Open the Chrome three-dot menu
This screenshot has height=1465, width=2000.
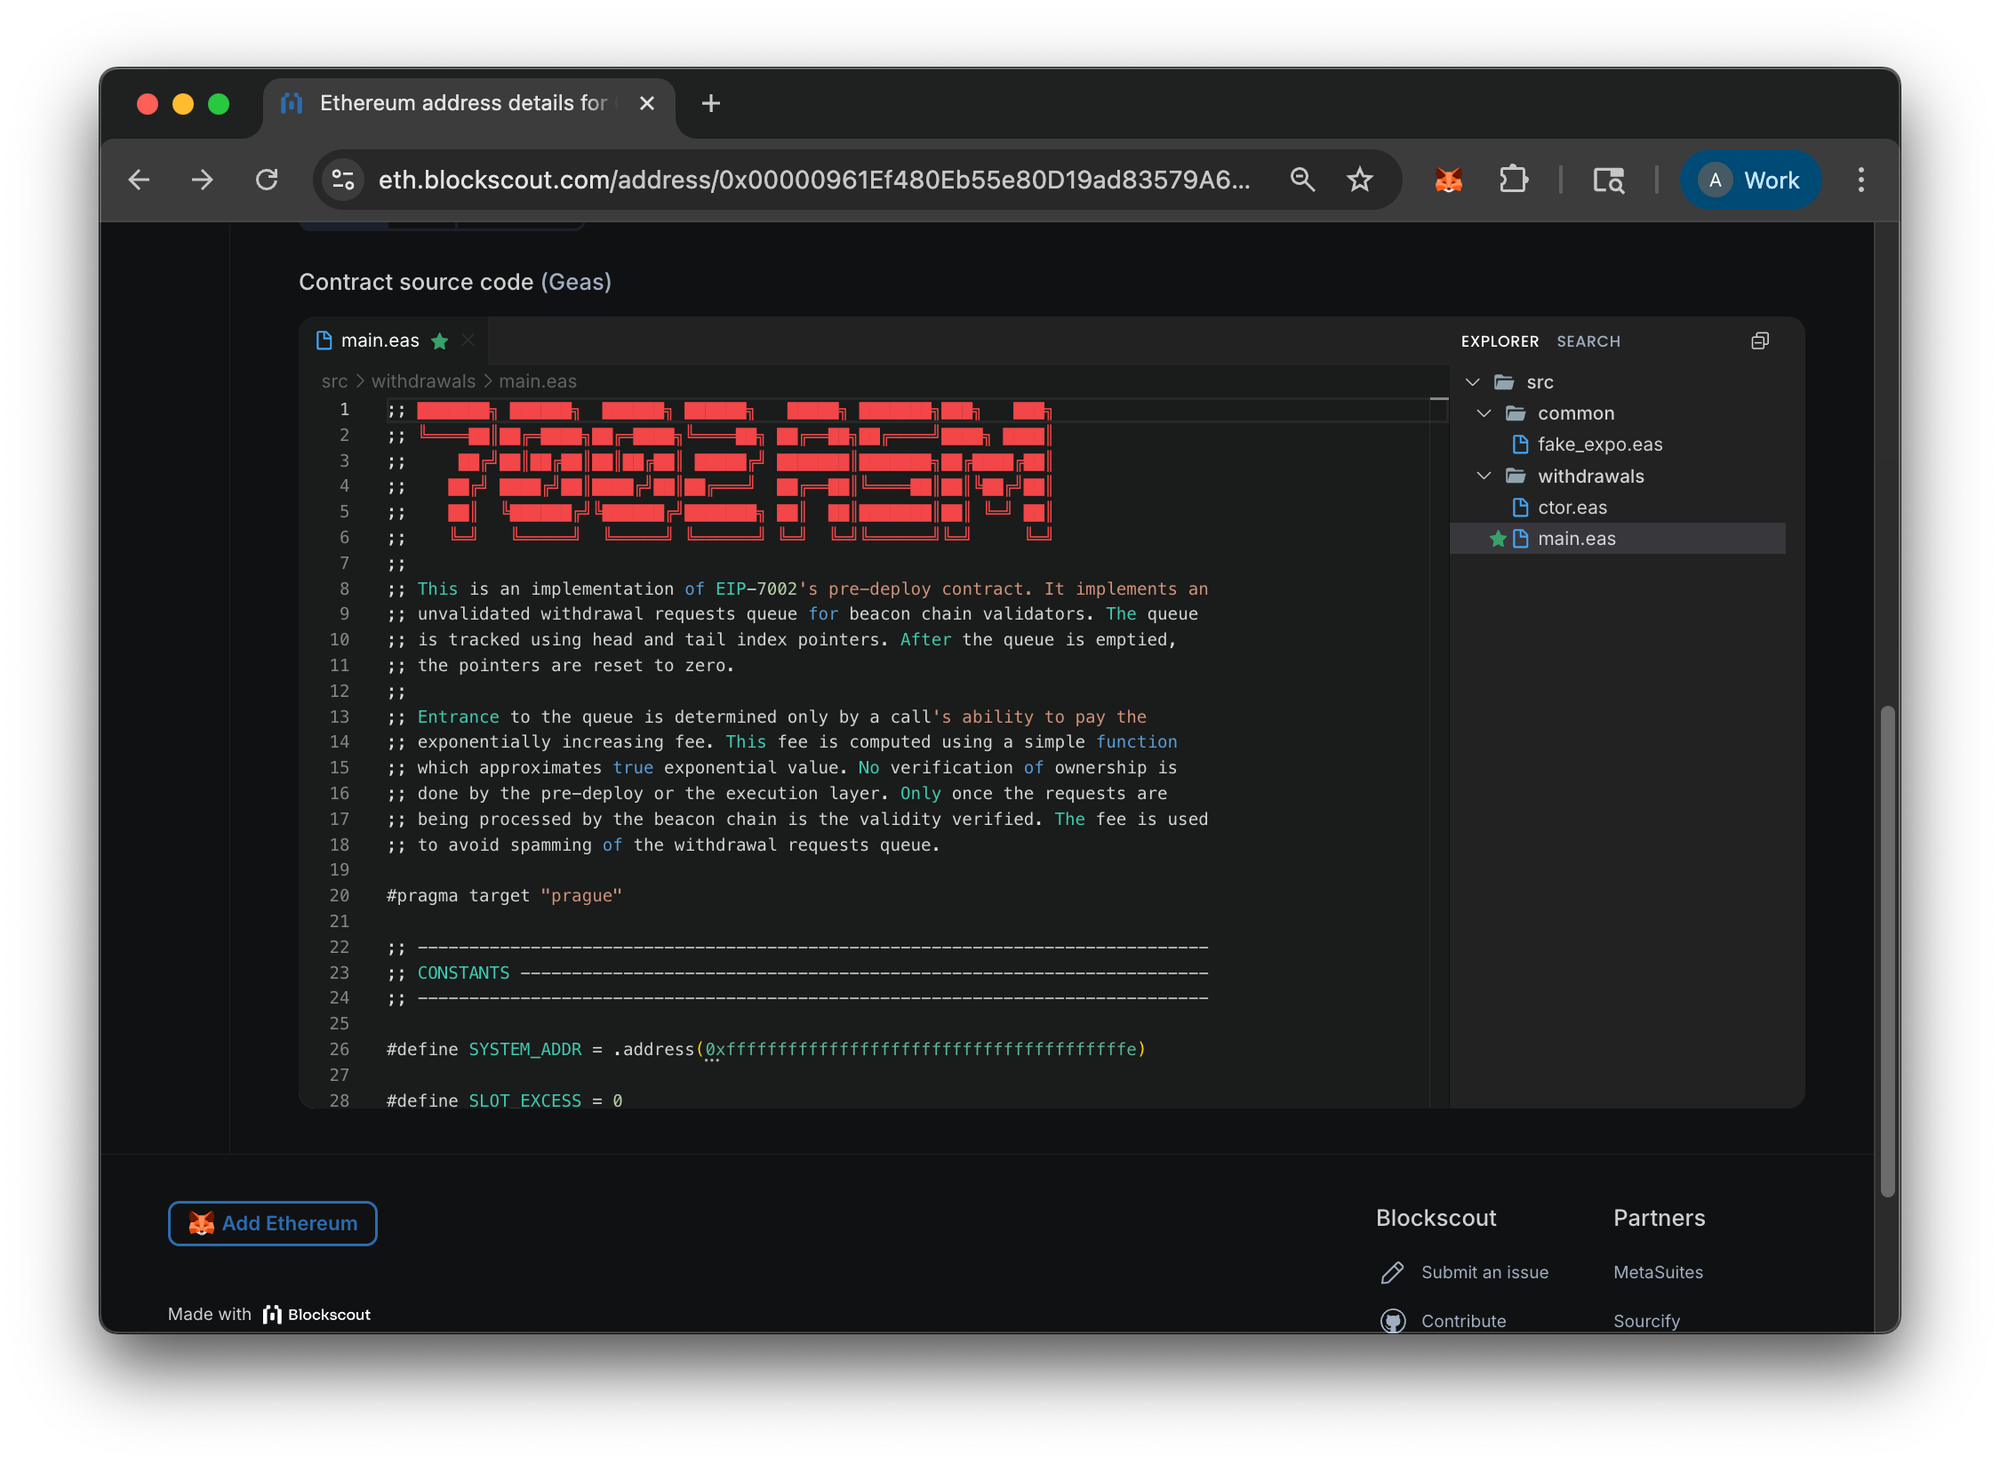(1860, 180)
